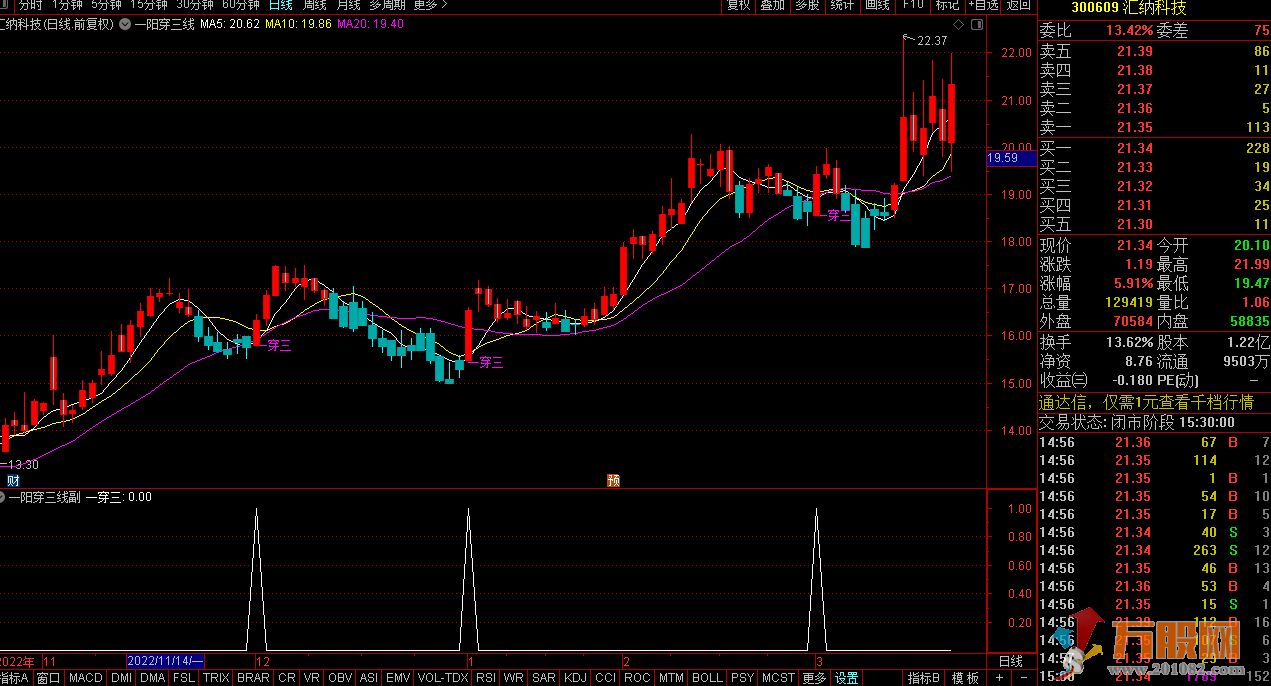
Task: Open the 指标A indicator tab
Action: coord(16,678)
